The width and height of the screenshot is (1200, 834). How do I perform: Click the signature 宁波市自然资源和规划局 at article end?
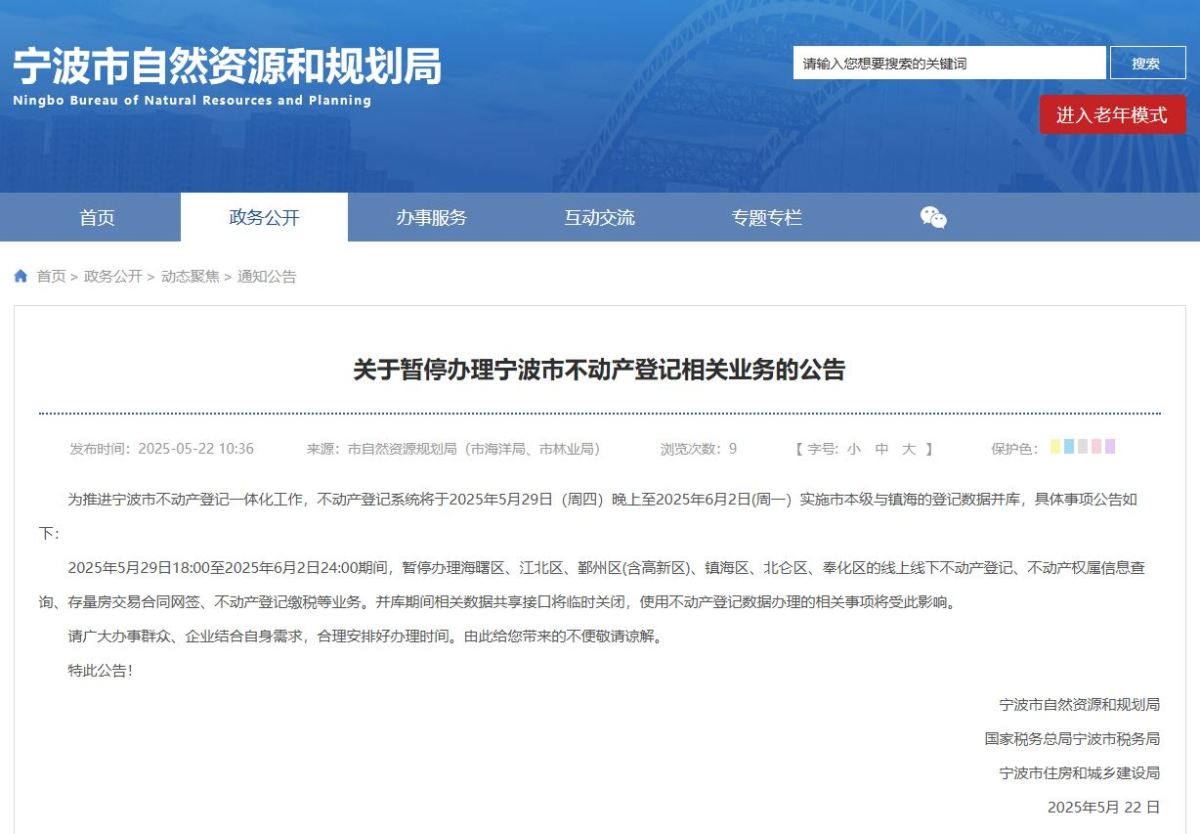click(x=1080, y=705)
